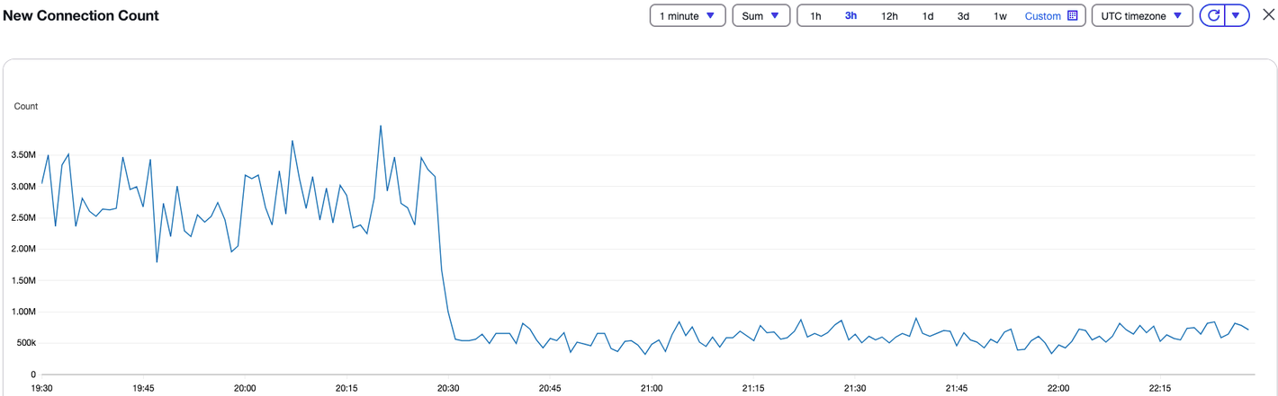Select the 1h time range
The image size is (1278, 396).
816,16
